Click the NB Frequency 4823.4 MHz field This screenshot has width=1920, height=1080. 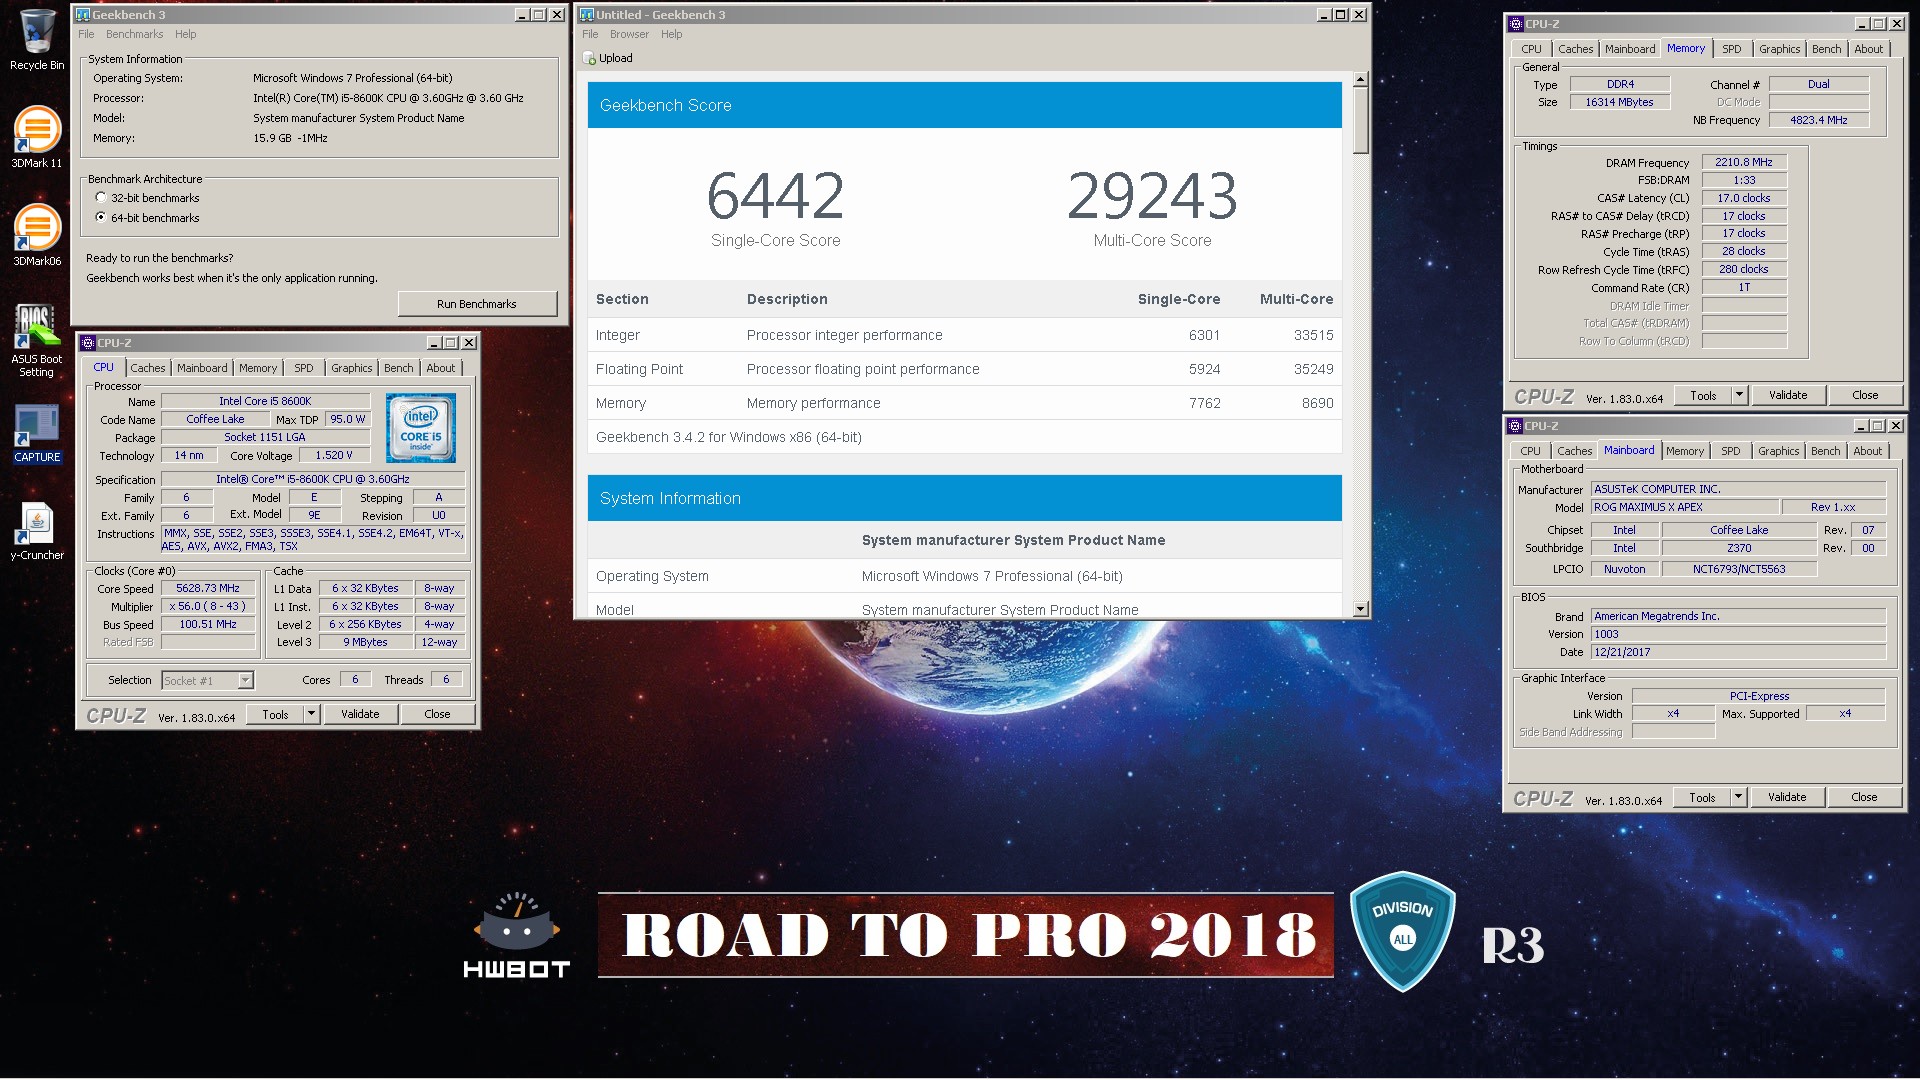click(1819, 120)
